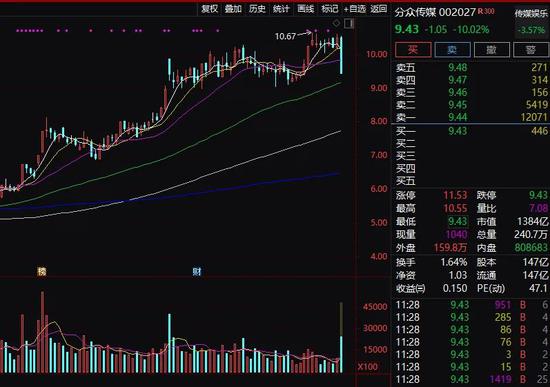Click the 财 financial marker icon below chart

click(x=197, y=271)
